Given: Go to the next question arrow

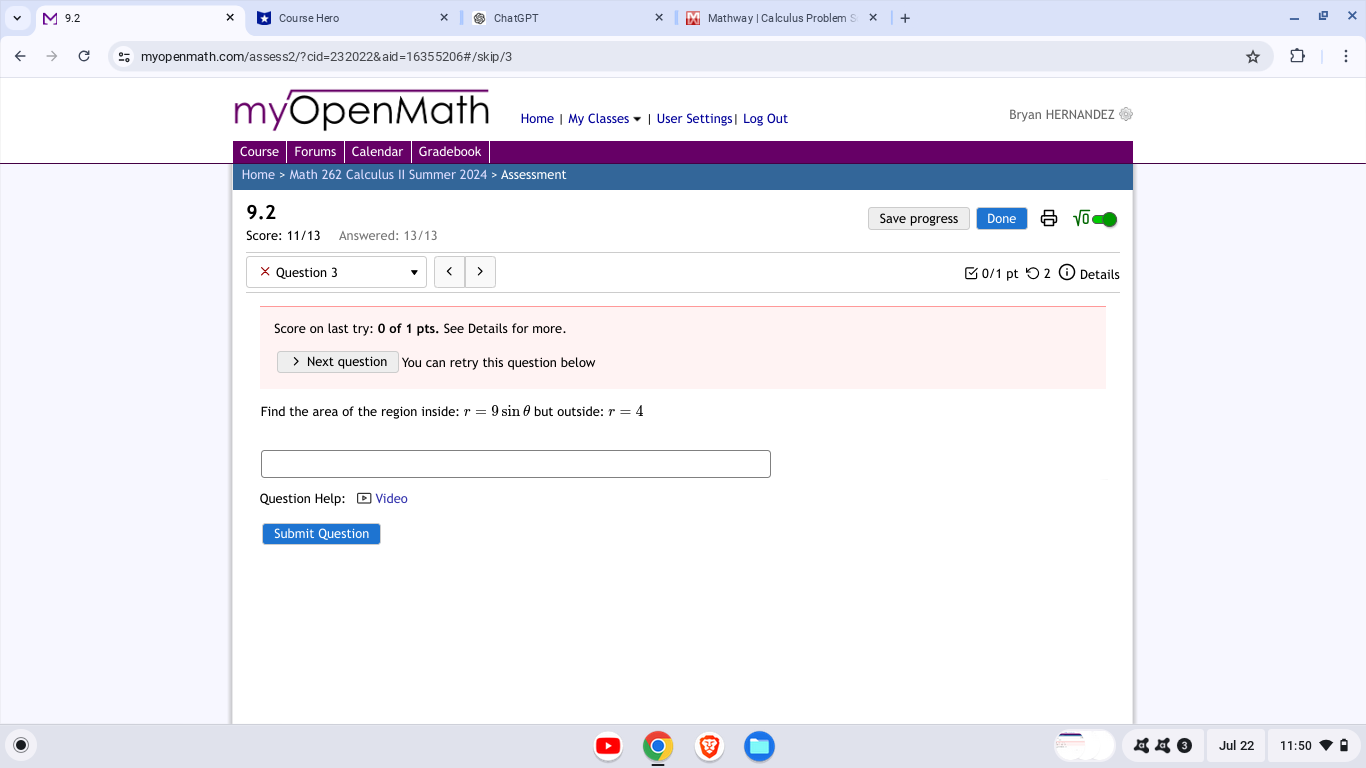Looking at the screenshot, I should coord(480,272).
